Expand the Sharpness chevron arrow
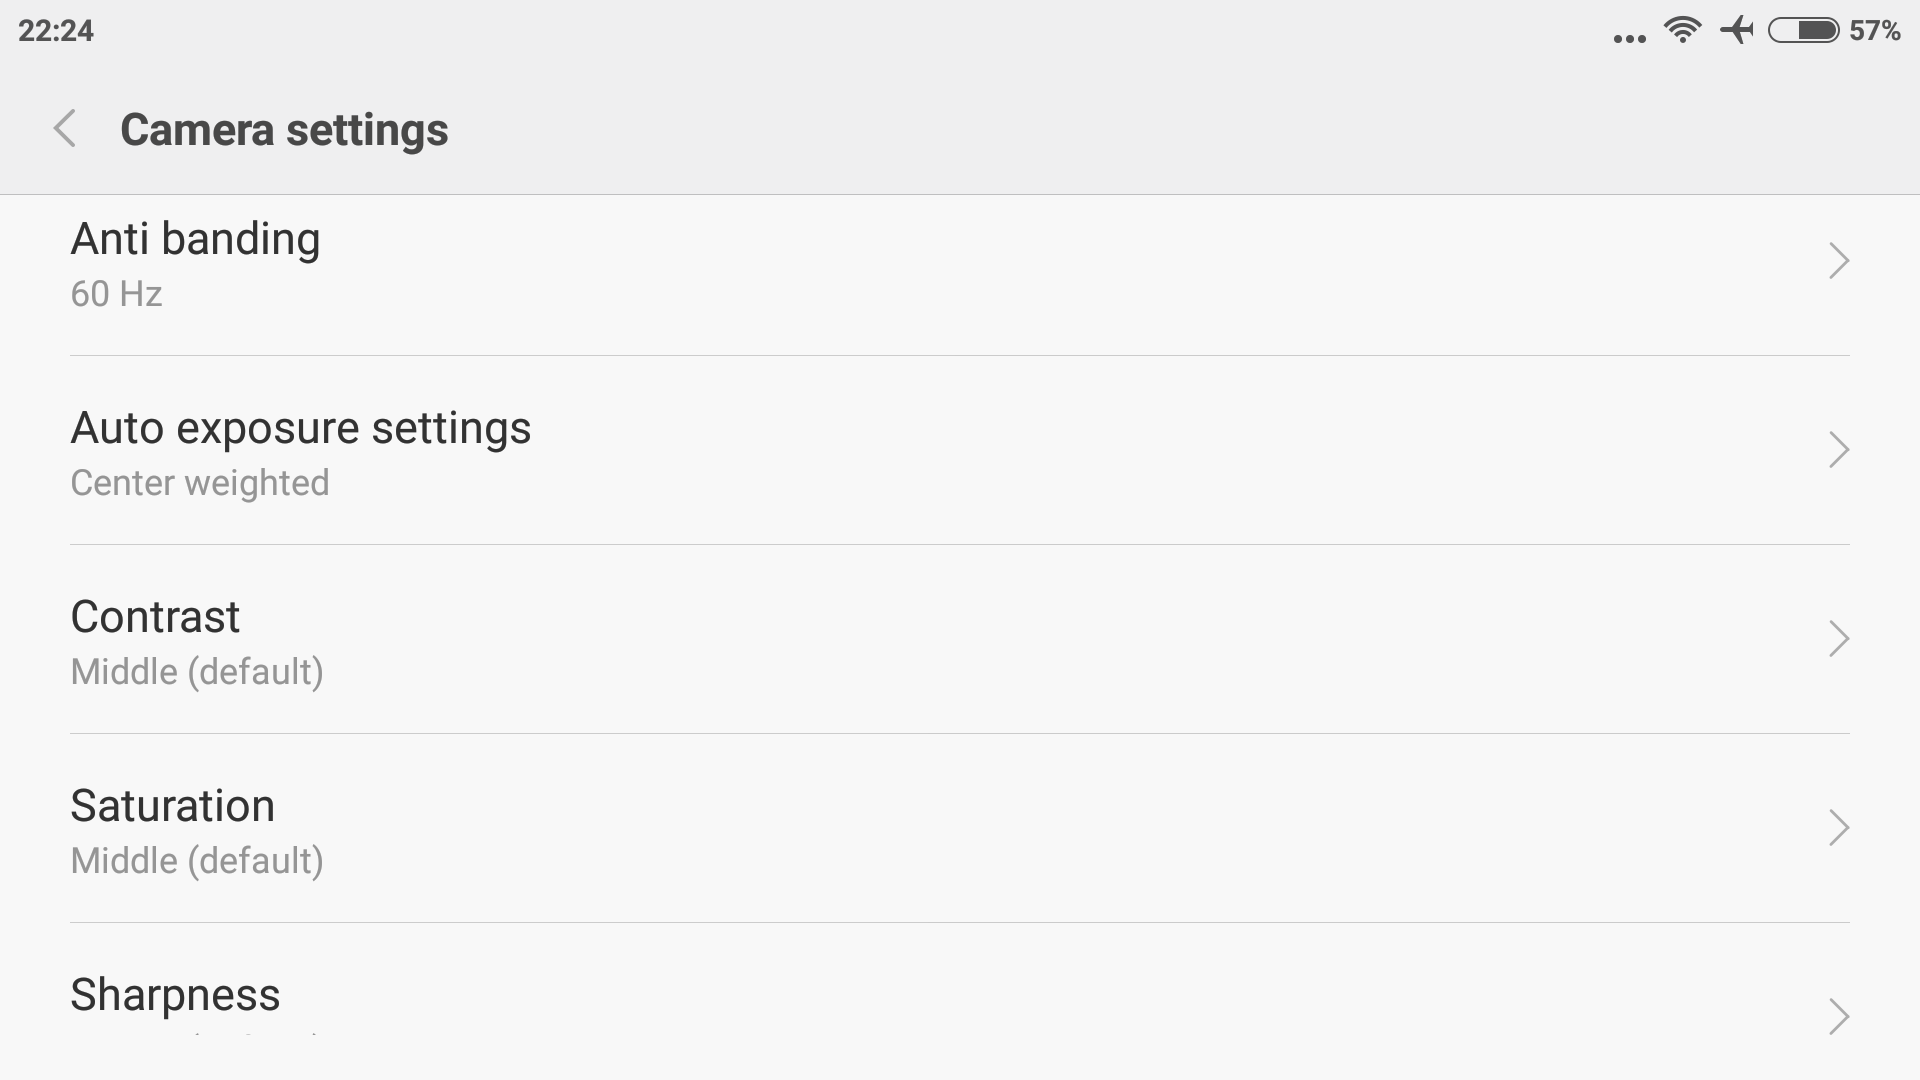The width and height of the screenshot is (1920, 1080). click(x=1838, y=1016)
